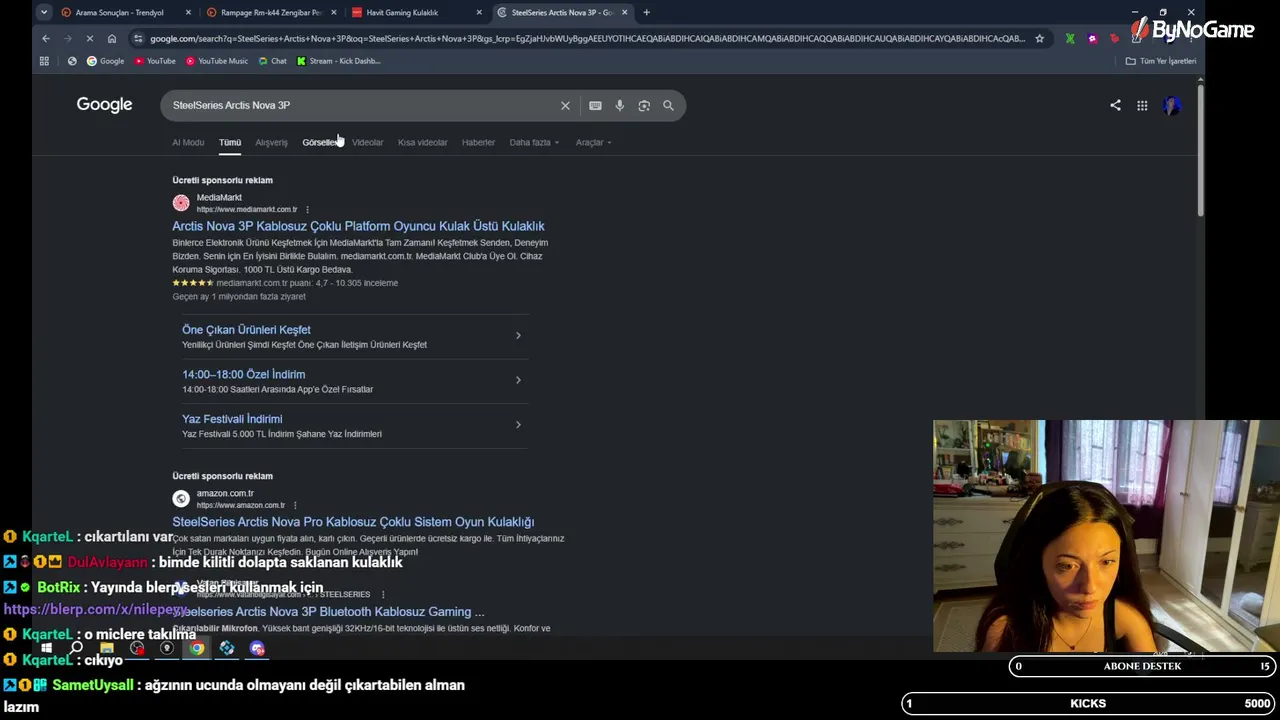Screen dimensions: 1280x720
Task: Select the Görseller search tab
Action: point(321,142)
